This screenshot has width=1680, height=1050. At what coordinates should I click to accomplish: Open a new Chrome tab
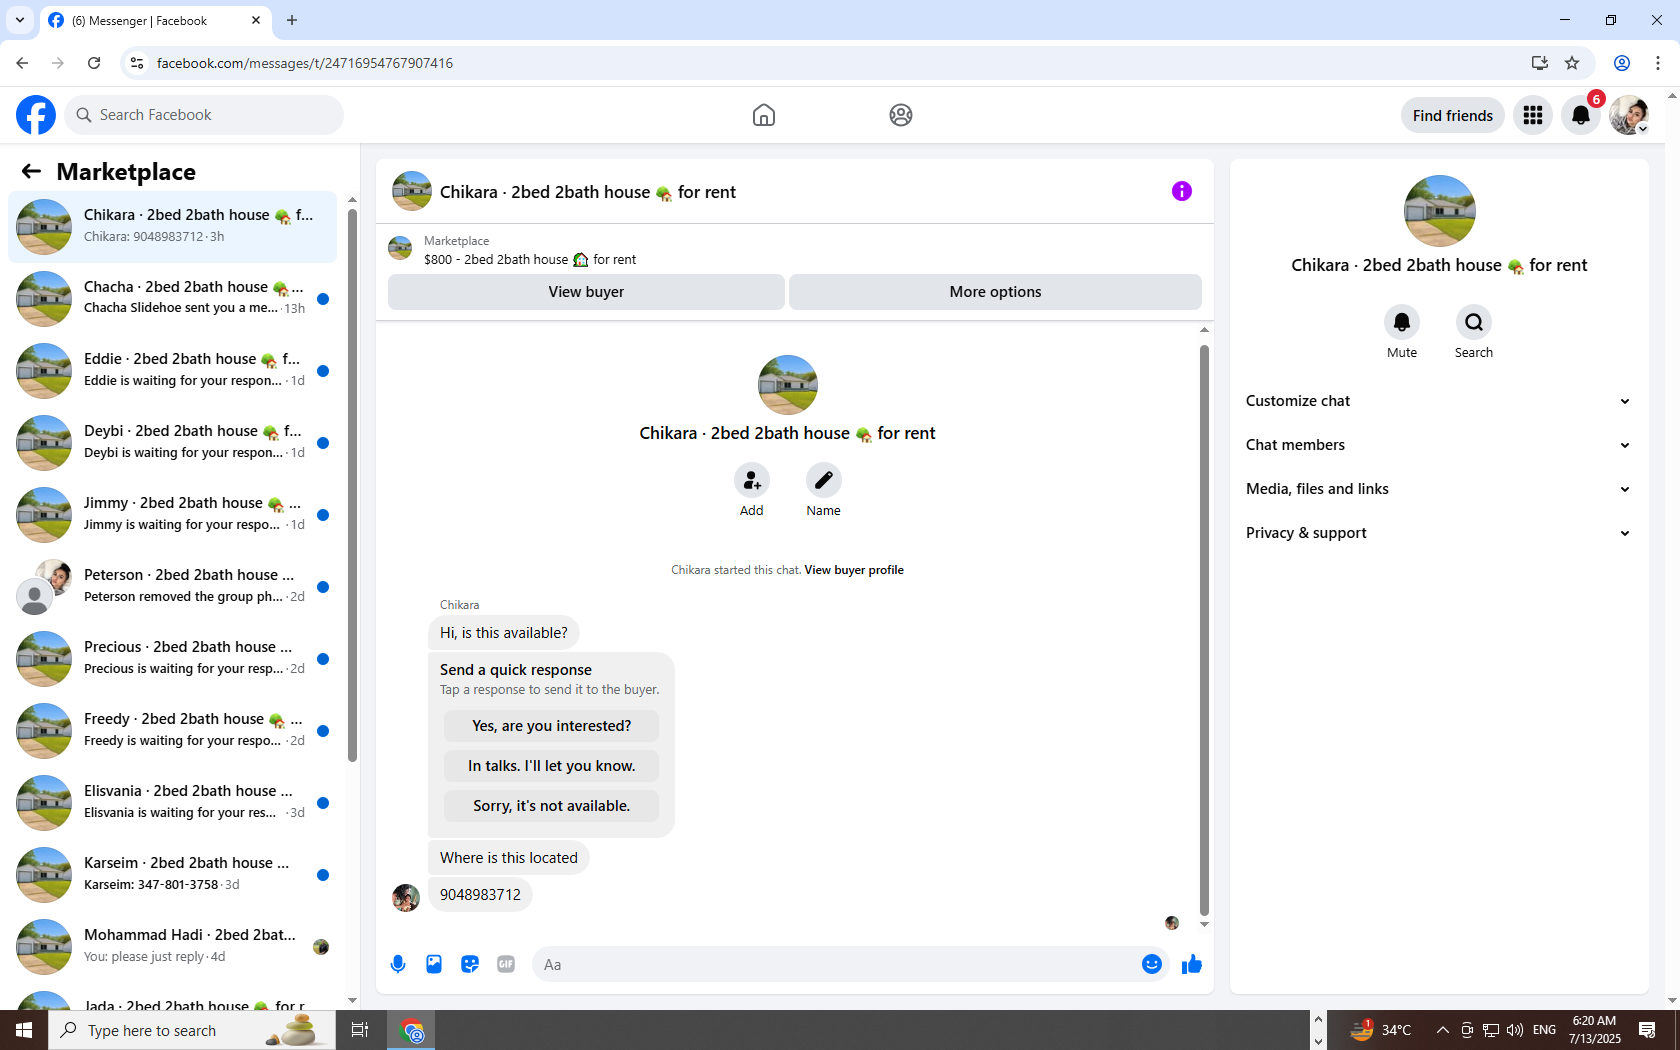pyautogui.click(x=292, y=20)
